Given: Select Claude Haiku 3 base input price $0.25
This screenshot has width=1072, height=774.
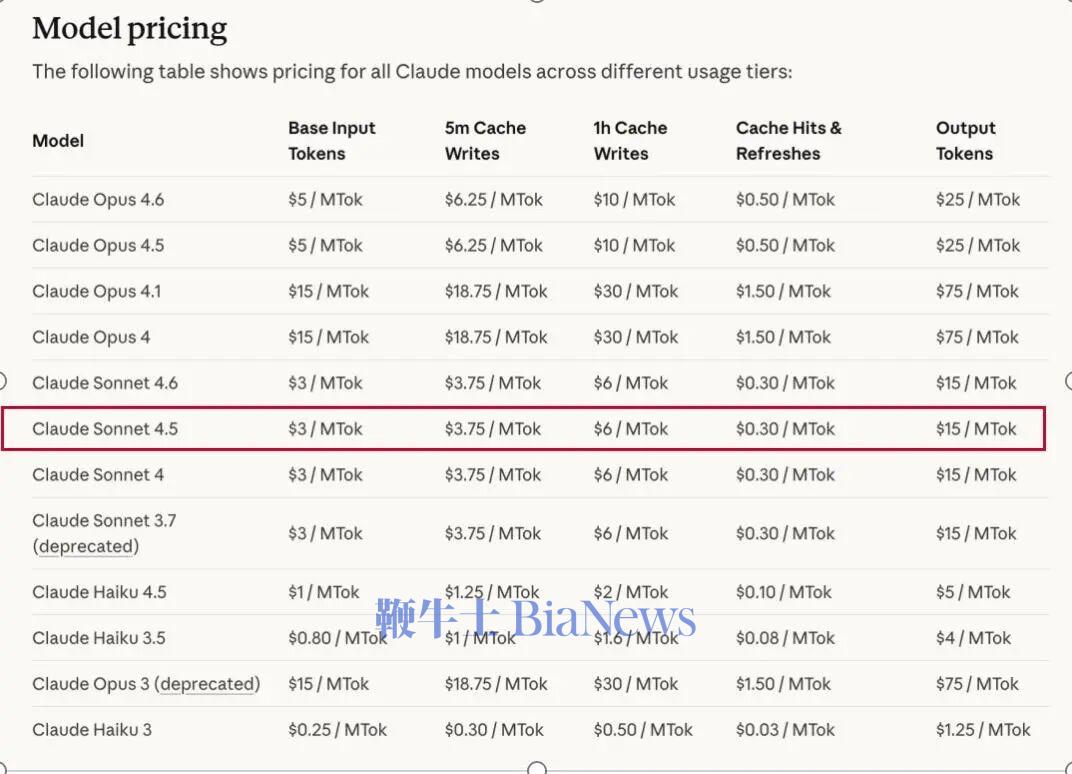Looking at the screenshot, I should (337, 730).
